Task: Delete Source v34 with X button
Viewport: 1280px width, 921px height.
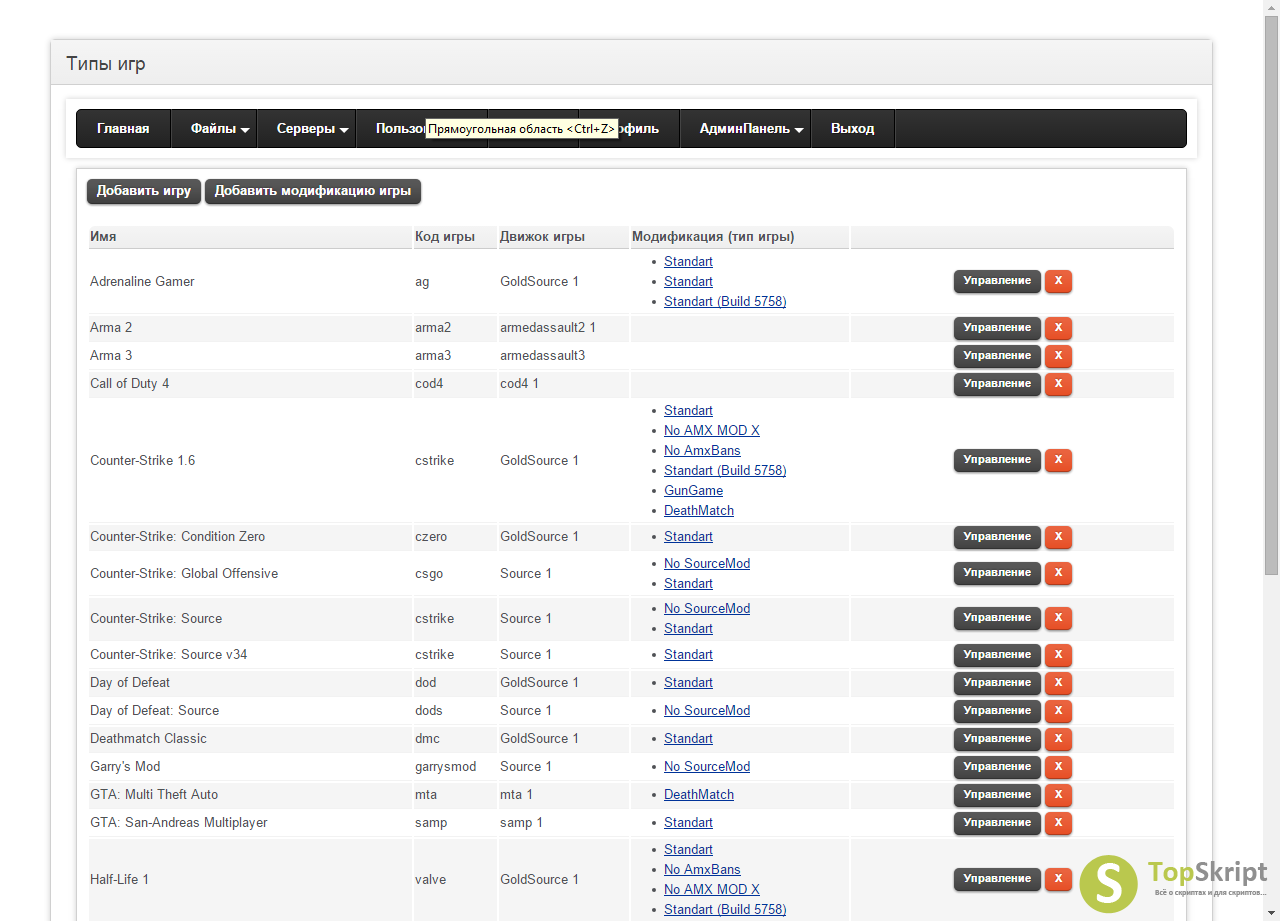Action: (x=1058, y=655)
